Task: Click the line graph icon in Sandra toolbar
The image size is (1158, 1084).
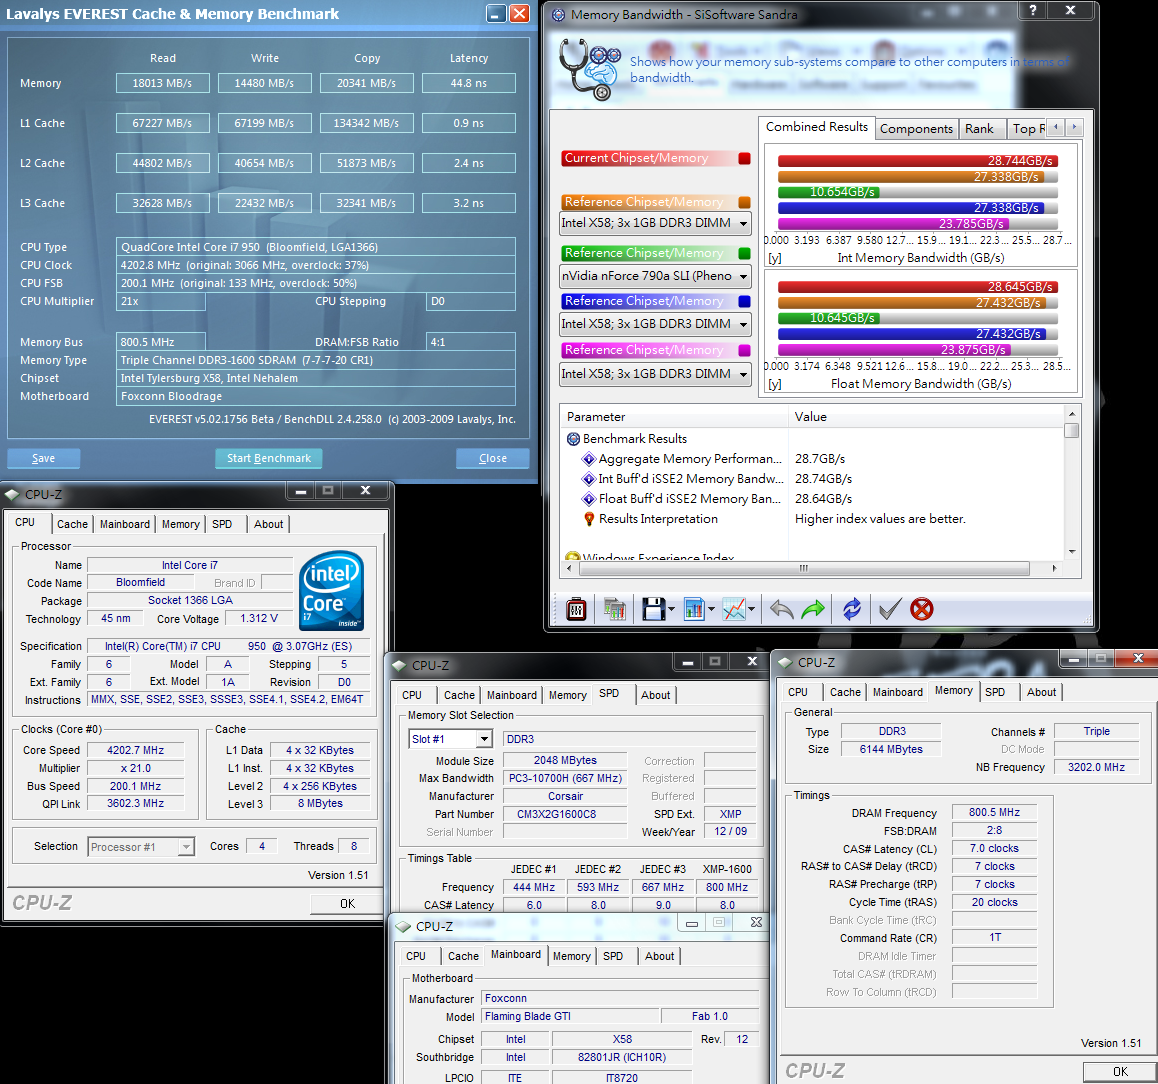Action: click(x=733, y=609)
